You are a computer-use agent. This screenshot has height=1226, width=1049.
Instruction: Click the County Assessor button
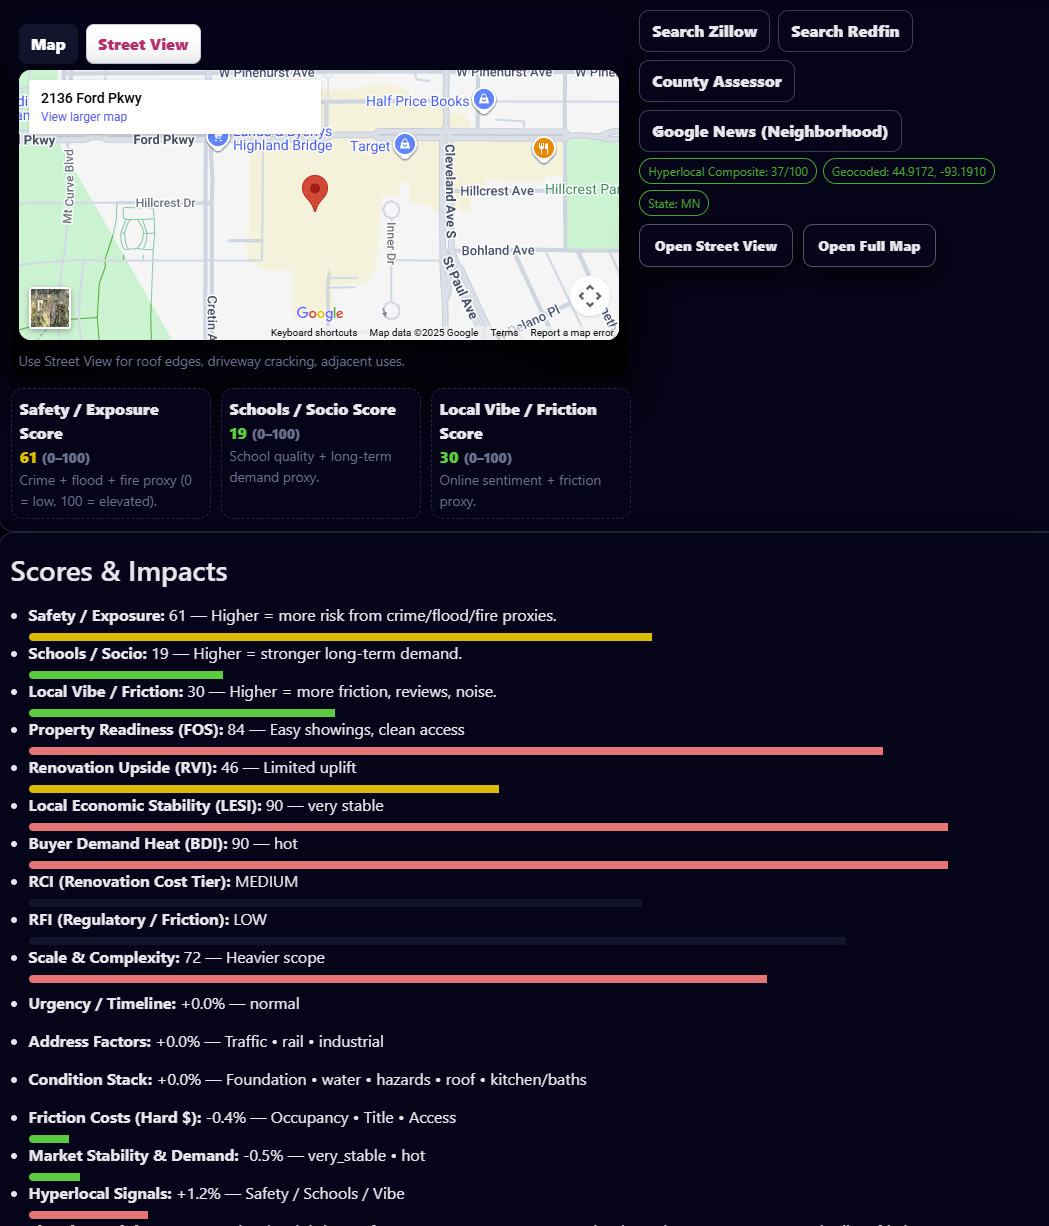point(716,81)
